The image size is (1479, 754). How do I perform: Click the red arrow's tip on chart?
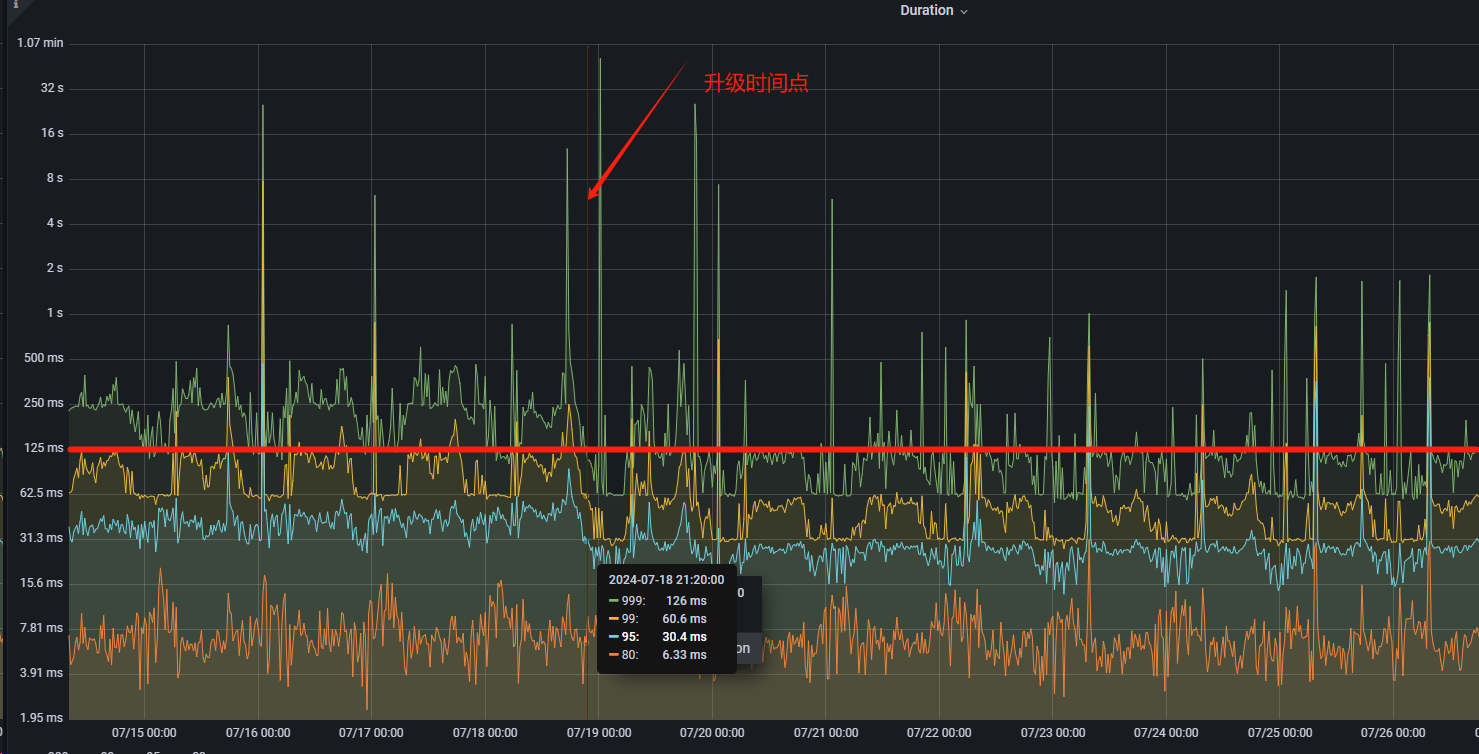point(590,198)
